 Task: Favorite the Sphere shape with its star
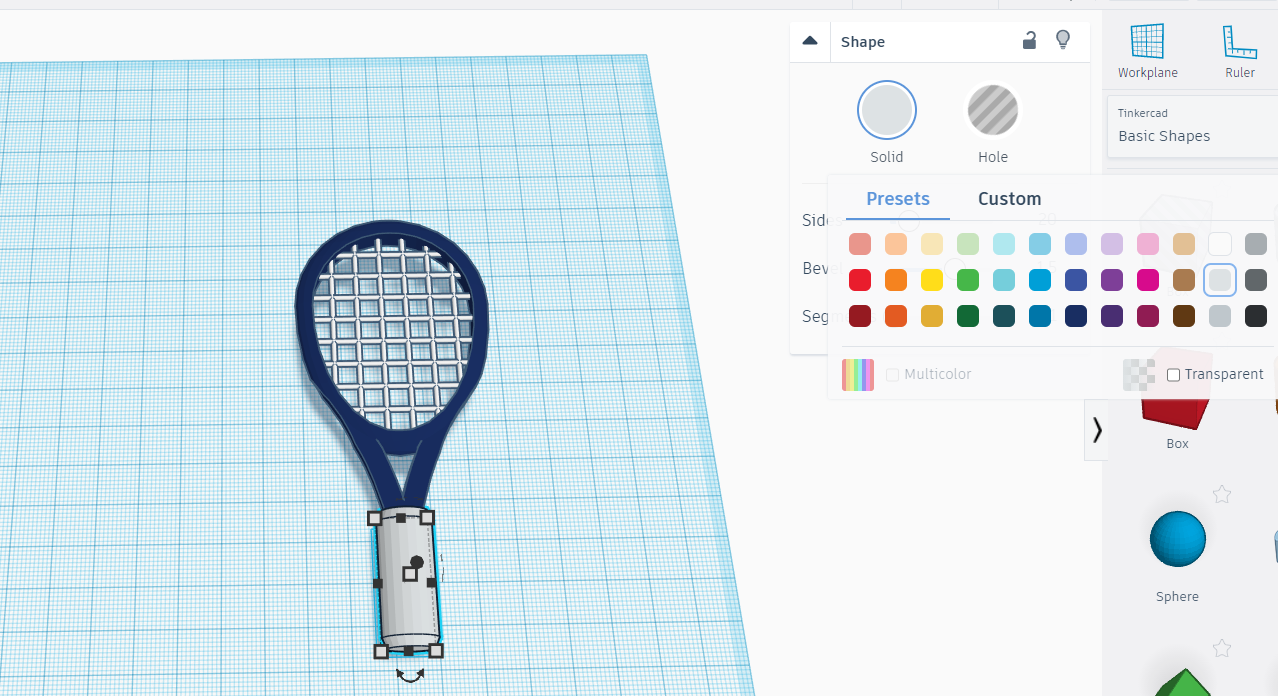(1222, 494)
